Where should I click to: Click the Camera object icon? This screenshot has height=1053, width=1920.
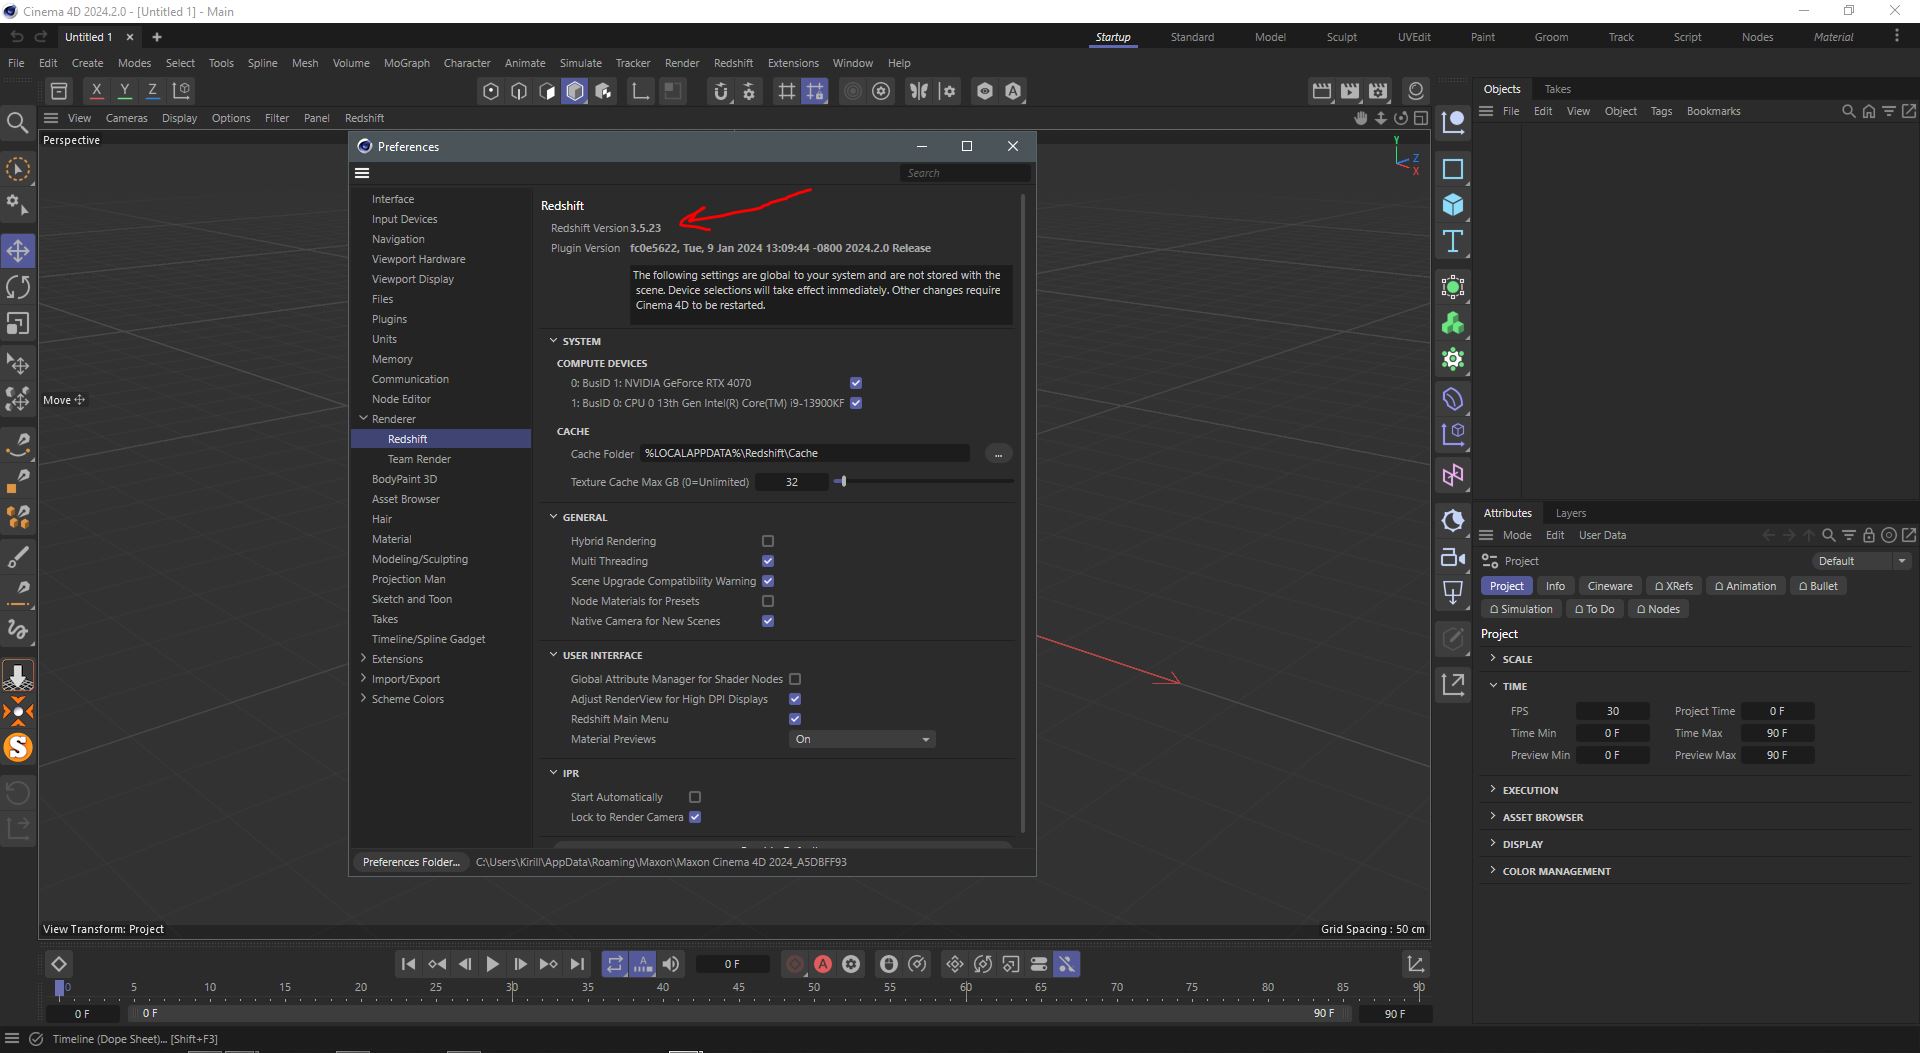pyautogui.click(x=1453, y=558)
